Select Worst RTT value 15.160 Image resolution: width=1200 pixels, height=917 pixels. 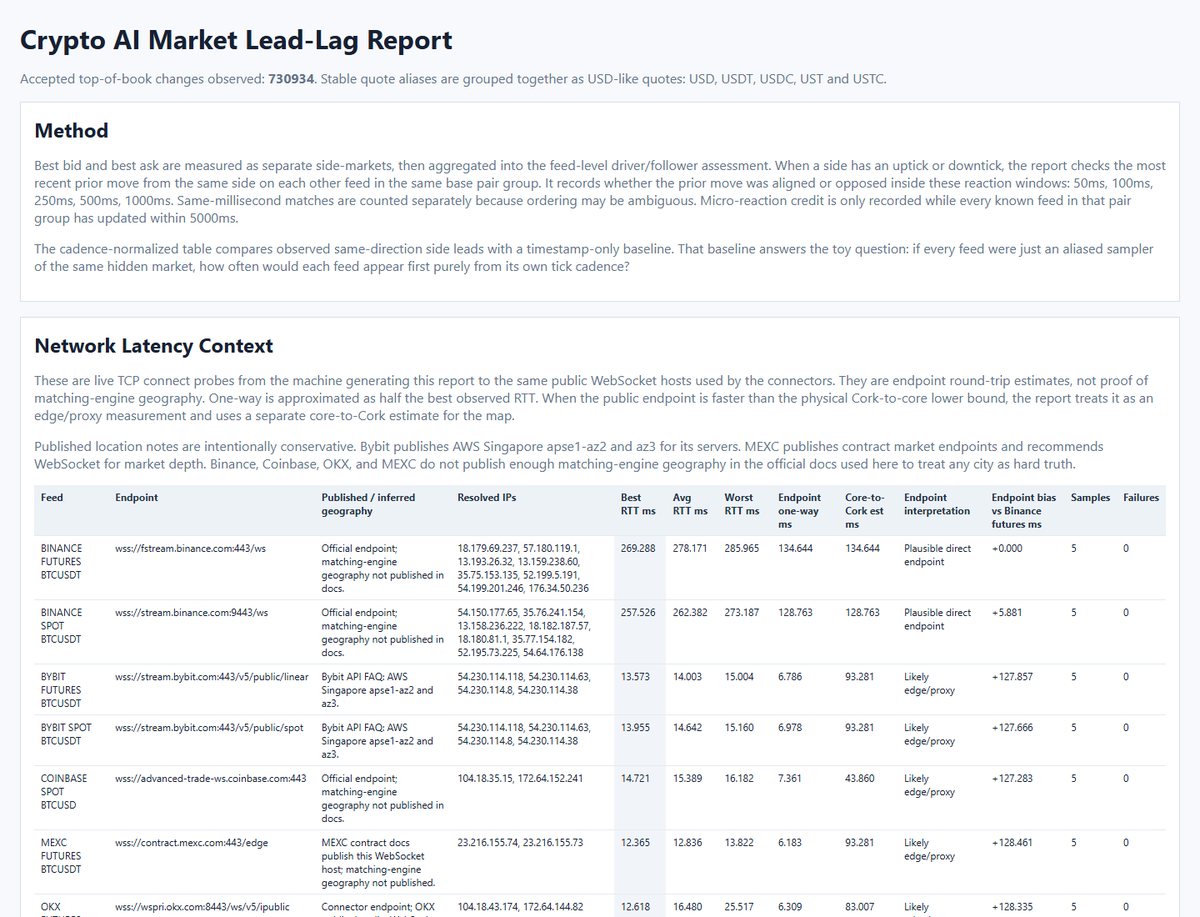point(740,727)
